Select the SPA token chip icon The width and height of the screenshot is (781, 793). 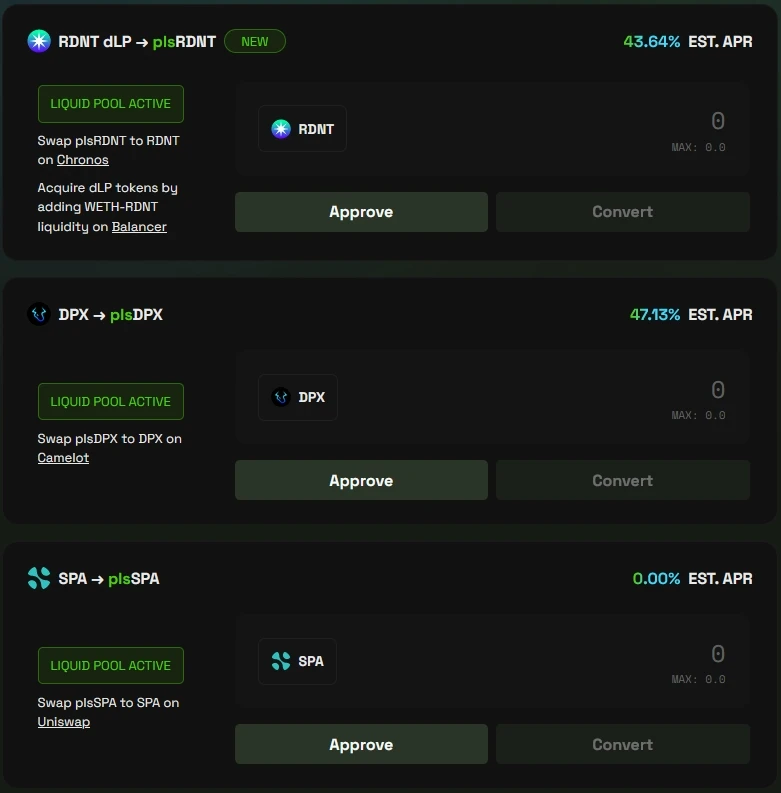point(281,661)
